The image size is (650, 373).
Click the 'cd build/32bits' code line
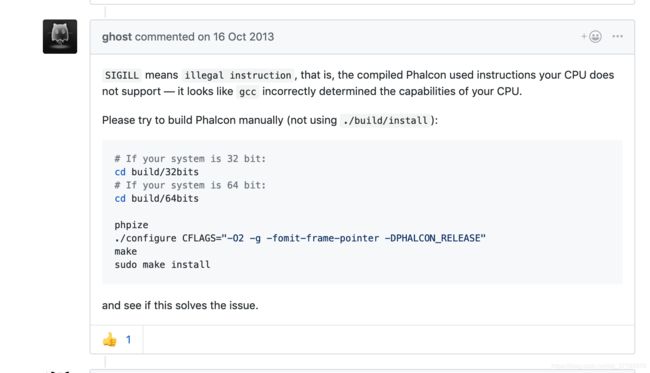tap(157, 172)
